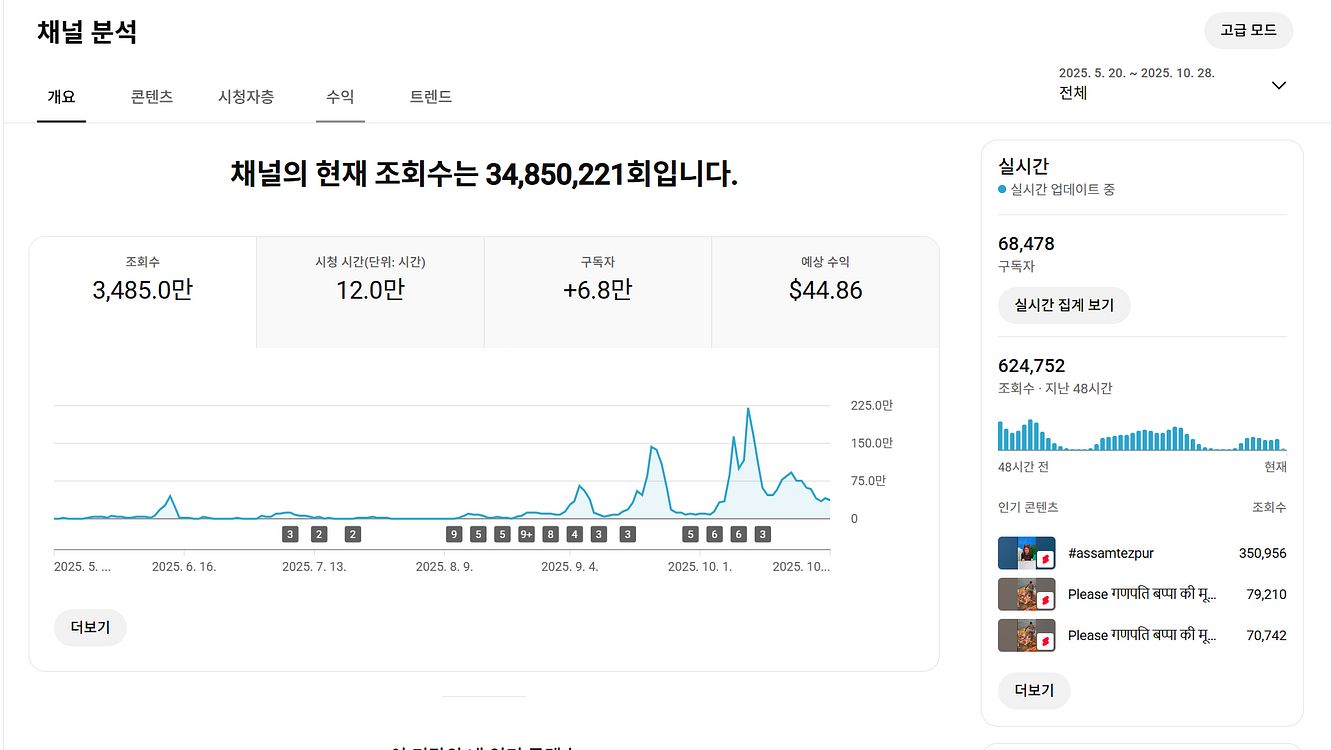
Task: Select the 조회수 metric card
Action: [143, 290]
